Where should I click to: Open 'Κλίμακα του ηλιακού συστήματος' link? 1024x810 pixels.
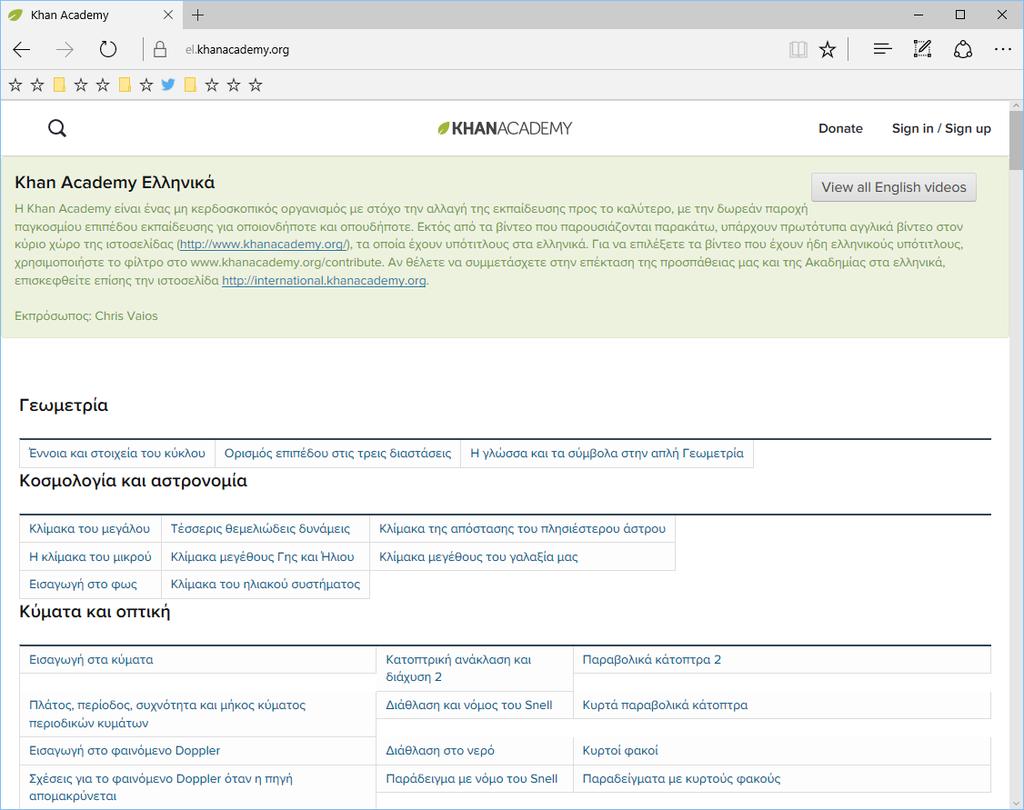tap(265, 584)
